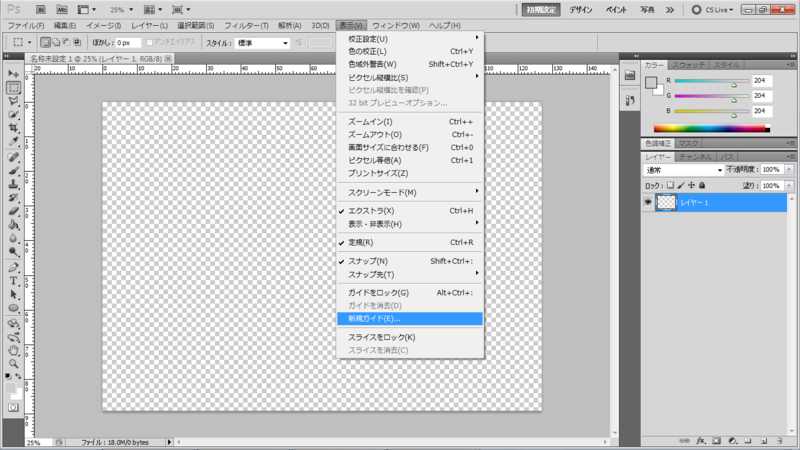800x450 pixels.
Task: Select the Rectangular Marquee tool in toolbox
Action: point(13,88)
